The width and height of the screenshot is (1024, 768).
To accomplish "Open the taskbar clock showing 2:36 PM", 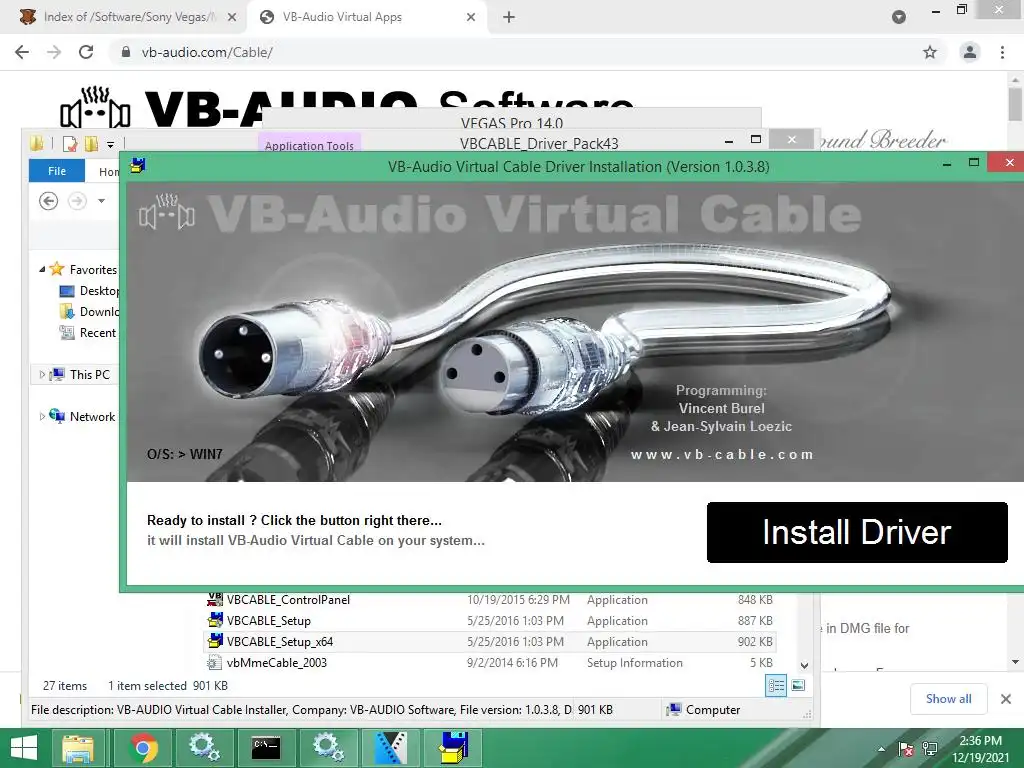I will [x=980, y=748].
